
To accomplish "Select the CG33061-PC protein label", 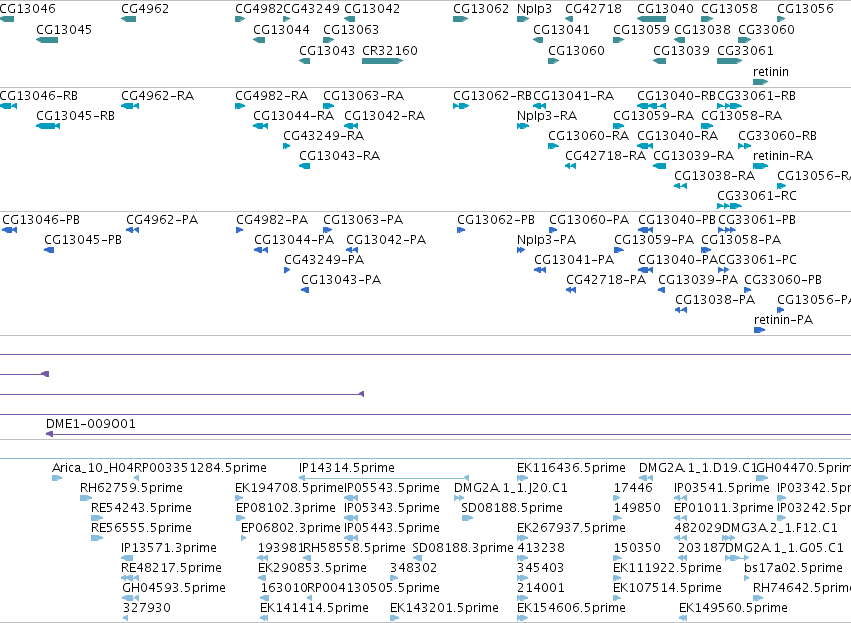I will click(x=758, y=260).
